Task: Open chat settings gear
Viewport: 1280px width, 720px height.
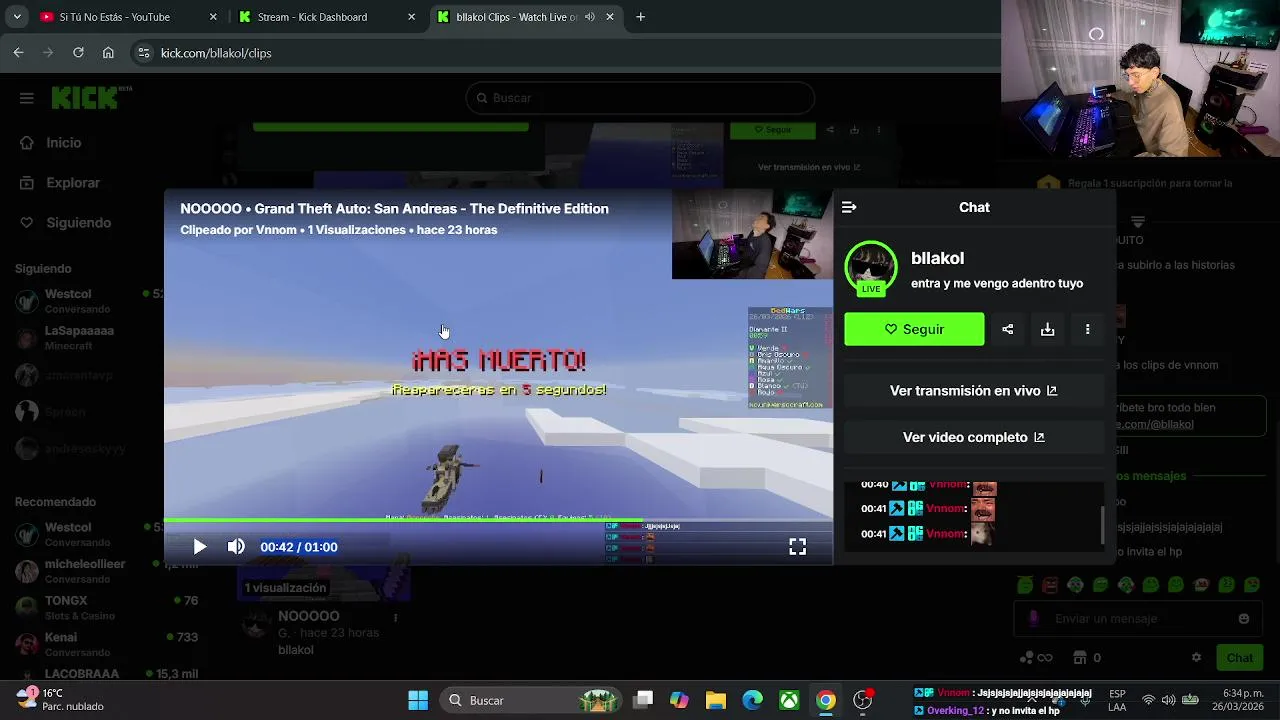Action: [x=1196, y=658]
